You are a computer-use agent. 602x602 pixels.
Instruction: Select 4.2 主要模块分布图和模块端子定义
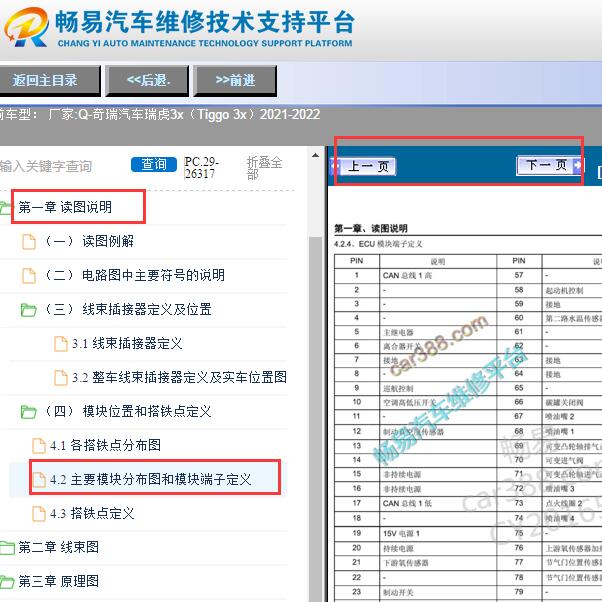[150, 479]
